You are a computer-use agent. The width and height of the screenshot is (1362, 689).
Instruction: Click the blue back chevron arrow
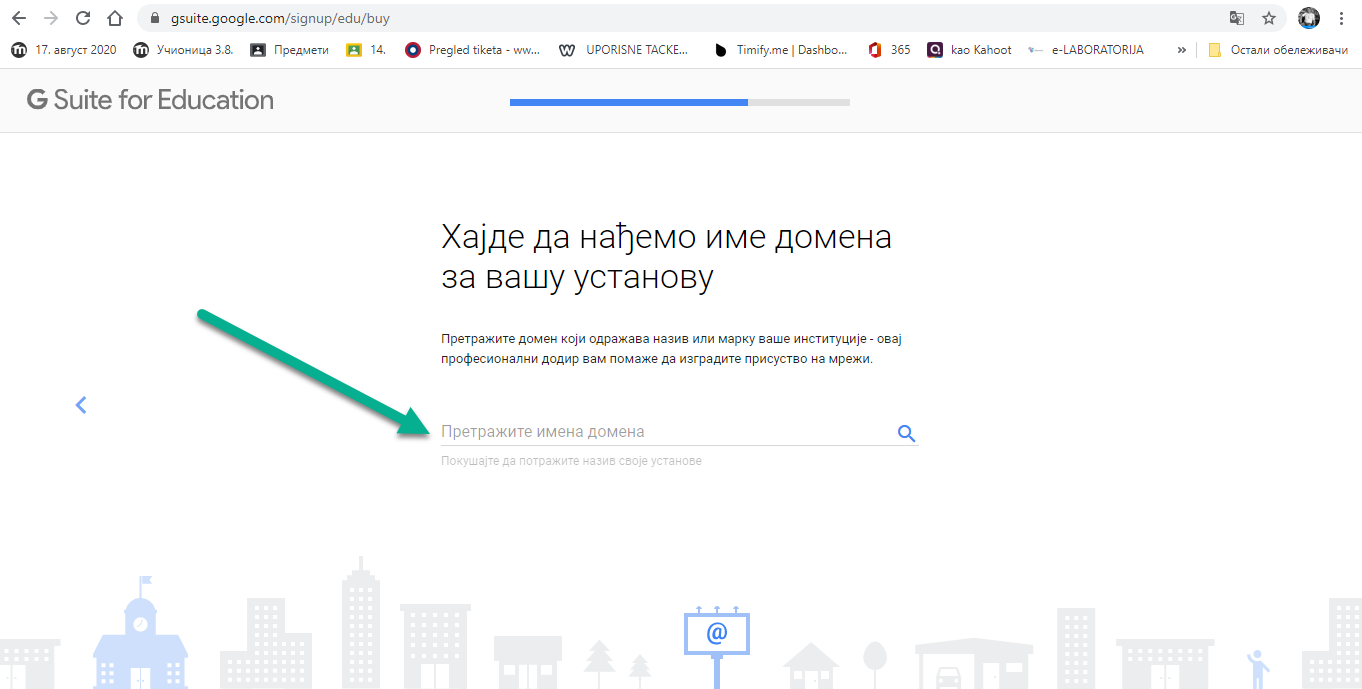[x=81, y=405]
